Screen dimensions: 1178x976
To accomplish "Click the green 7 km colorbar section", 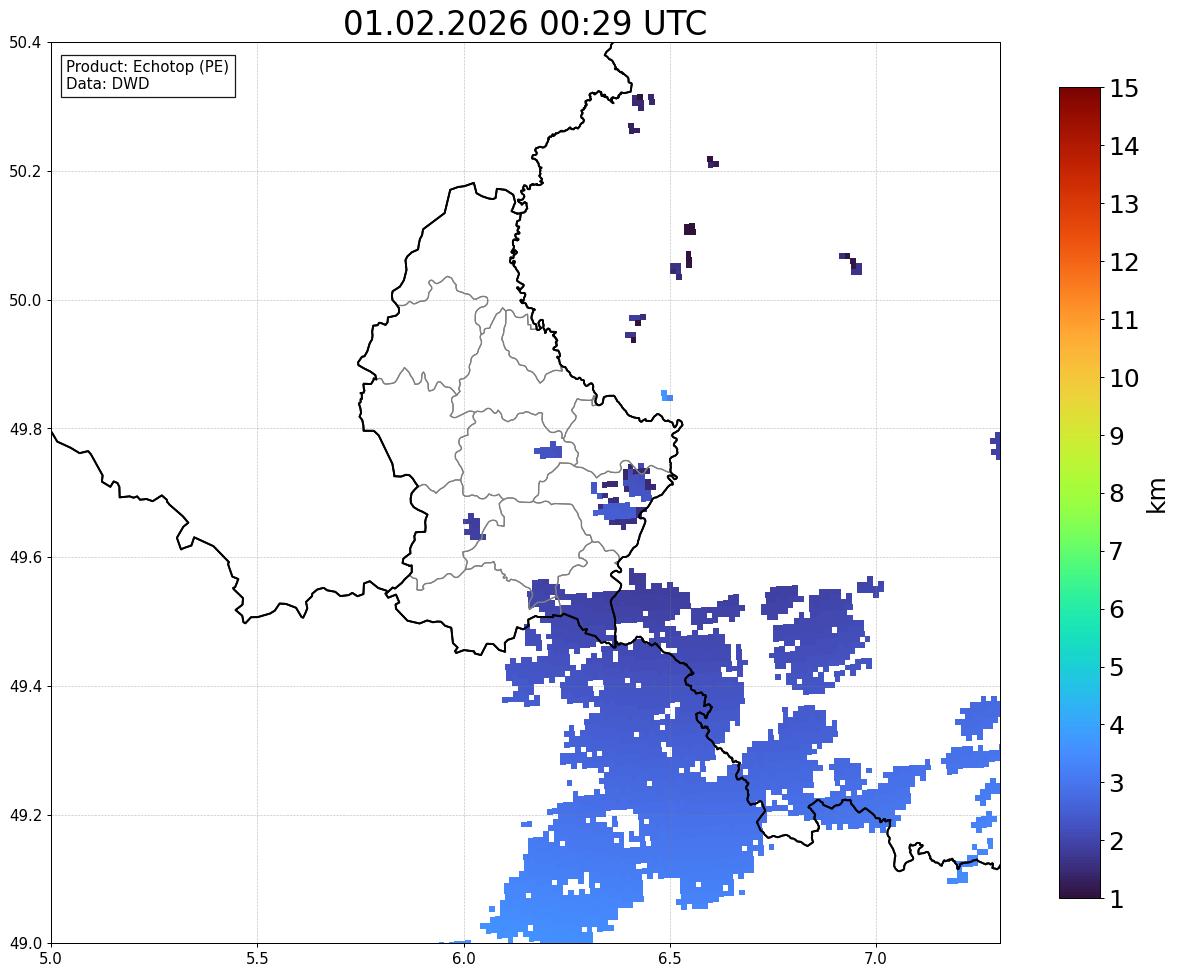I will 1080,551.
